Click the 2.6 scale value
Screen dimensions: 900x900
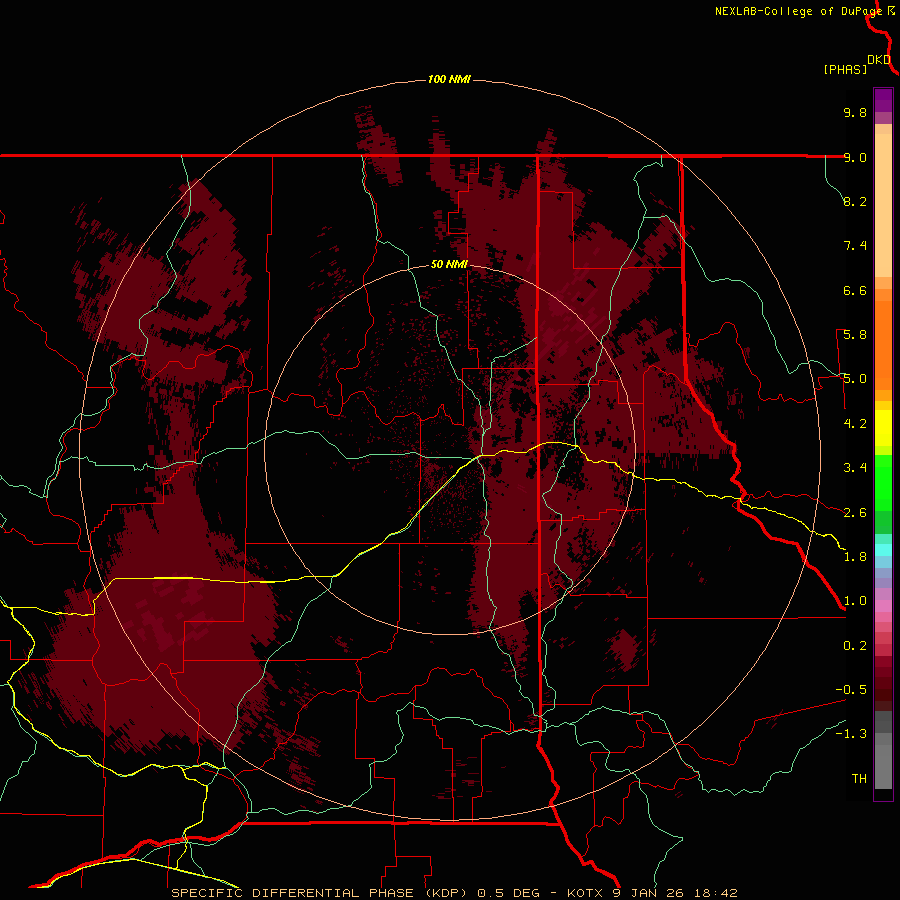[855, 513]
